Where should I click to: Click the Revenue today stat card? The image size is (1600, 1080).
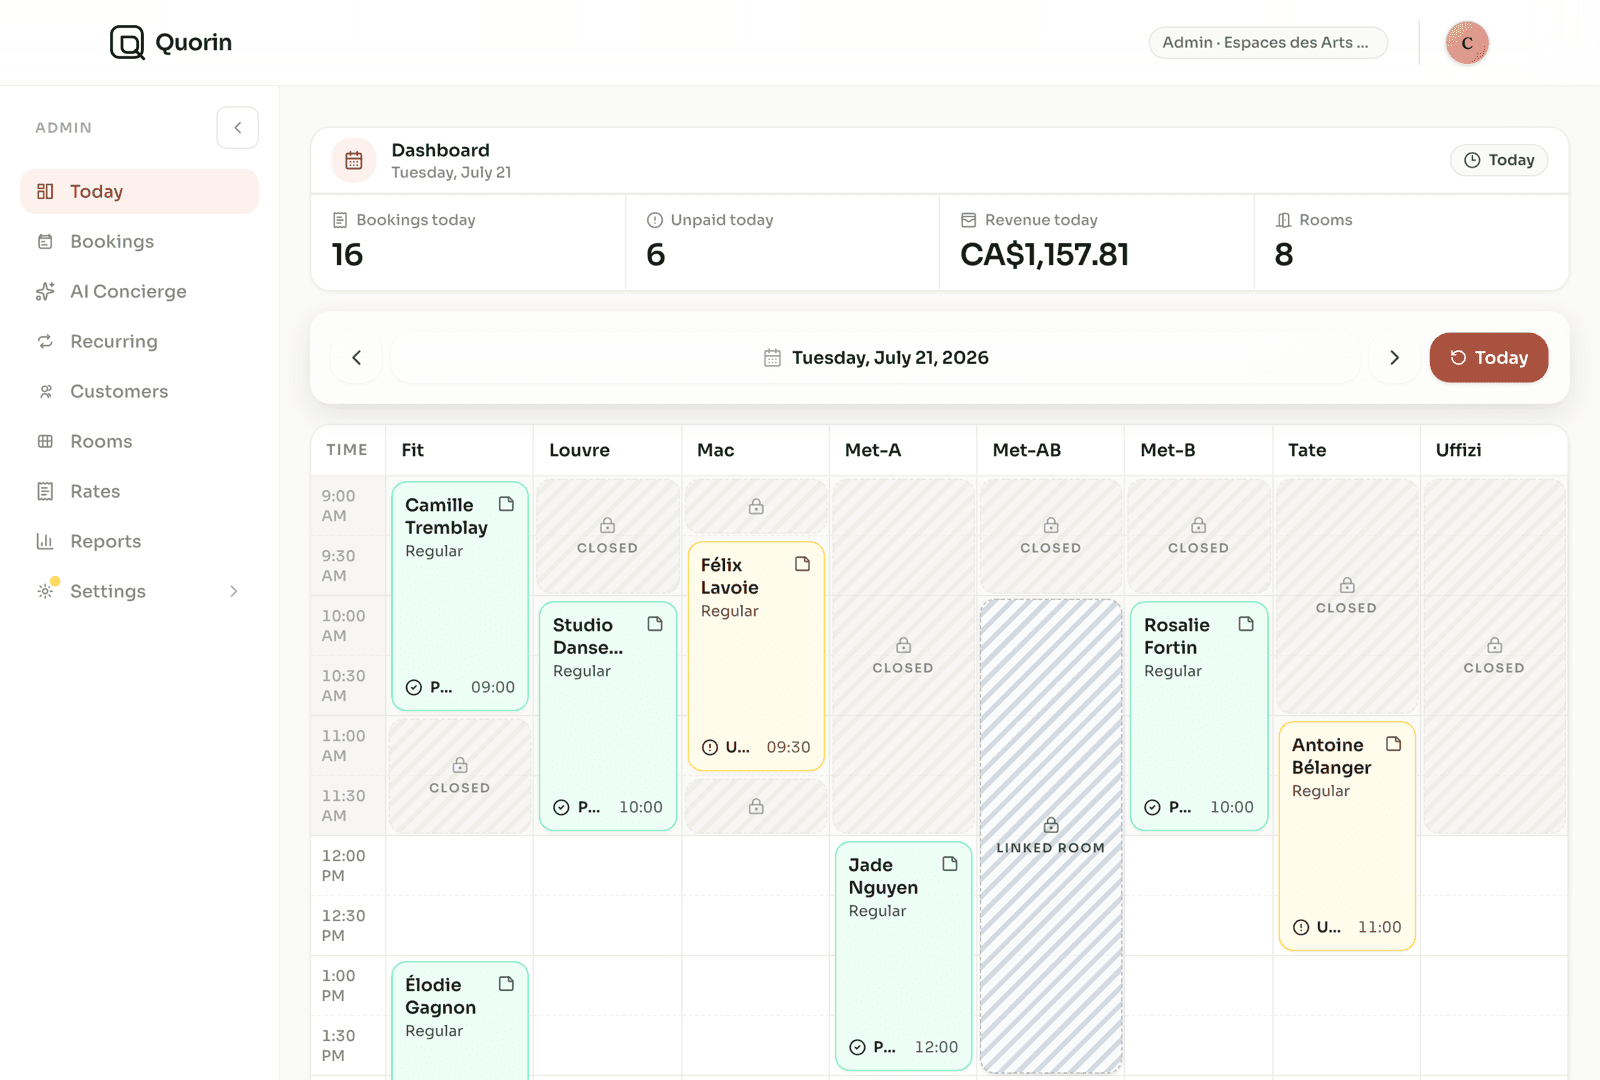click(x=1097, y=243)
